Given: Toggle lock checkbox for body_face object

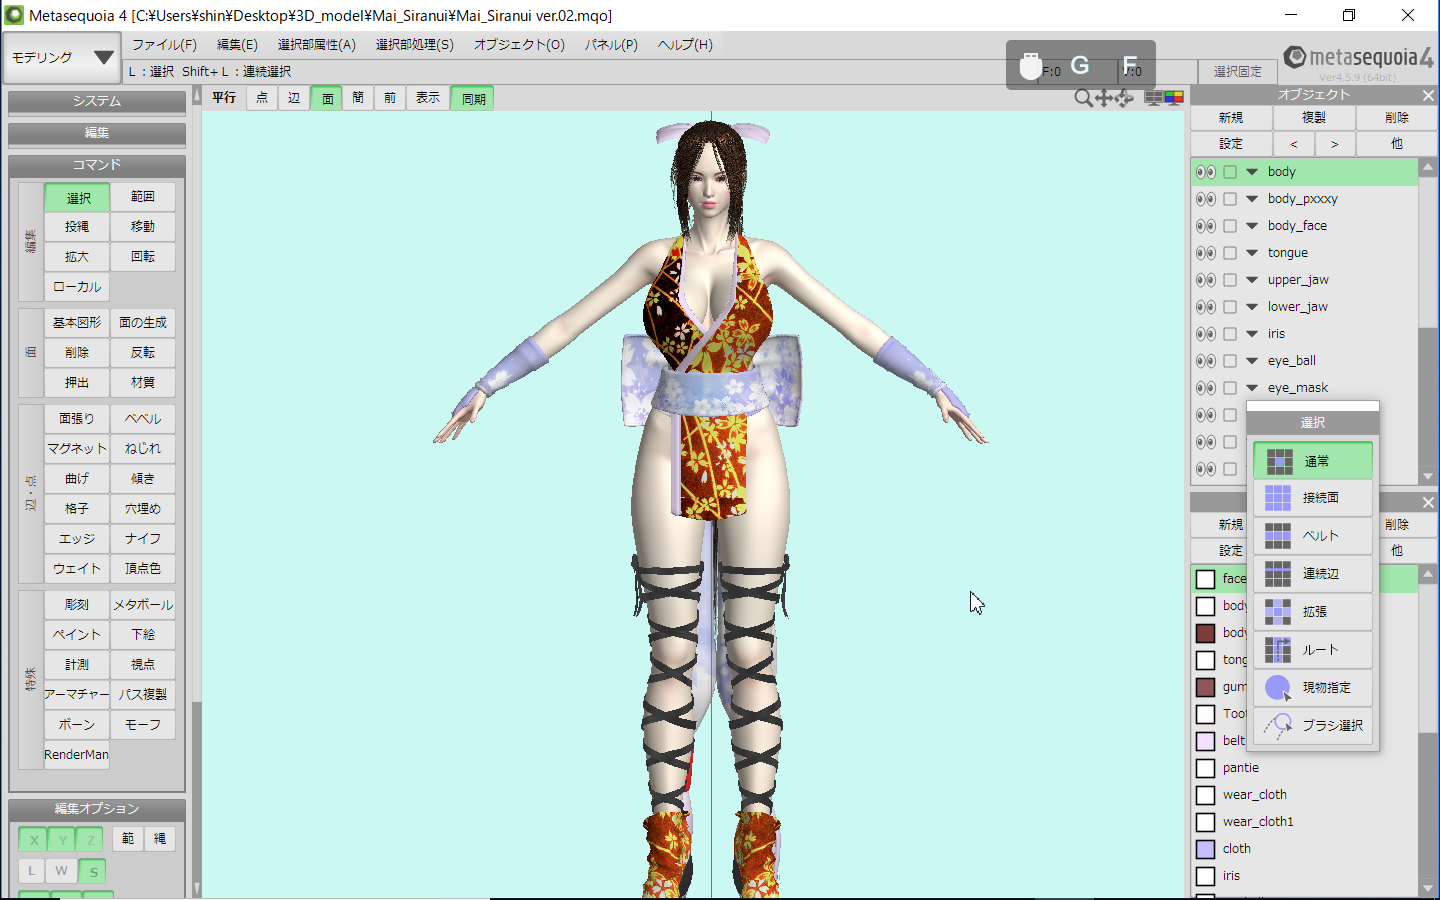Looking at the screenshot, I should click(x=1230, y=226).
